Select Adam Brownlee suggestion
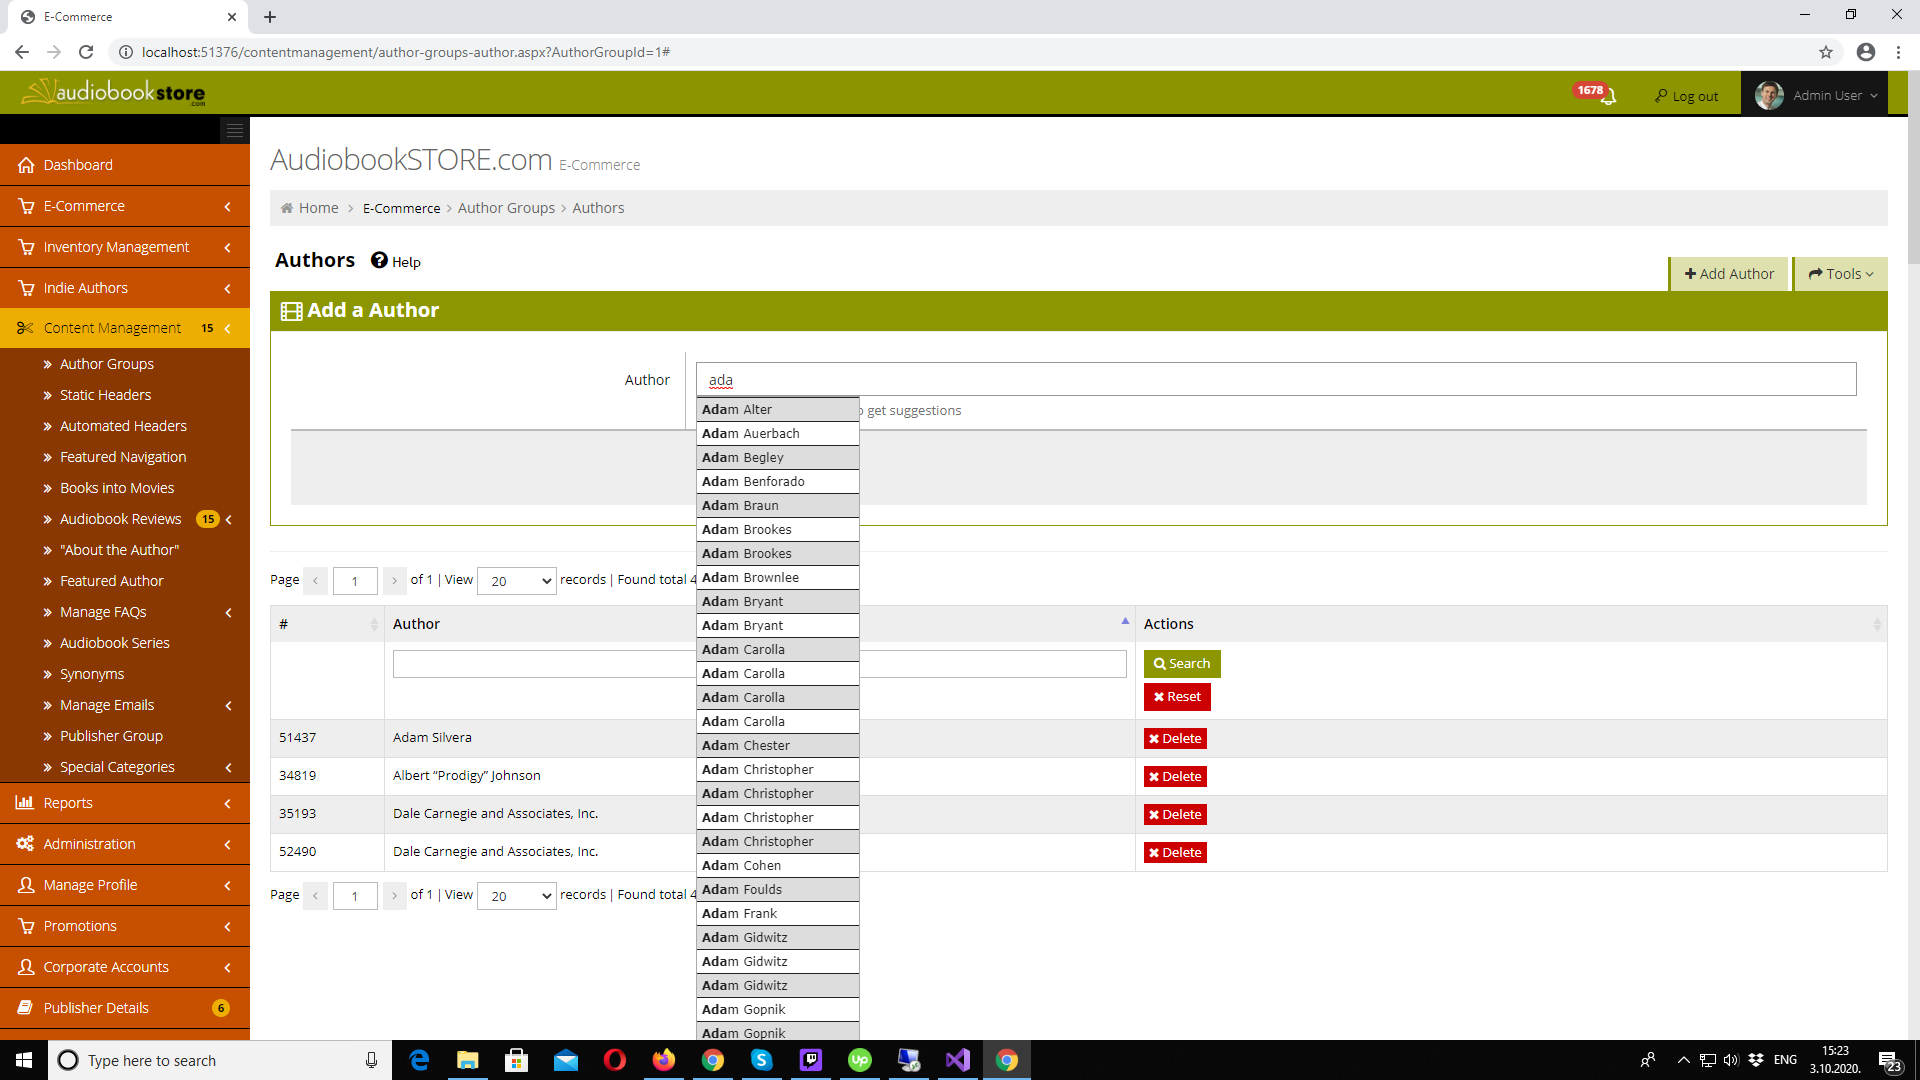Screen dimensions: 1920x1080 click(x=778, y=578)
